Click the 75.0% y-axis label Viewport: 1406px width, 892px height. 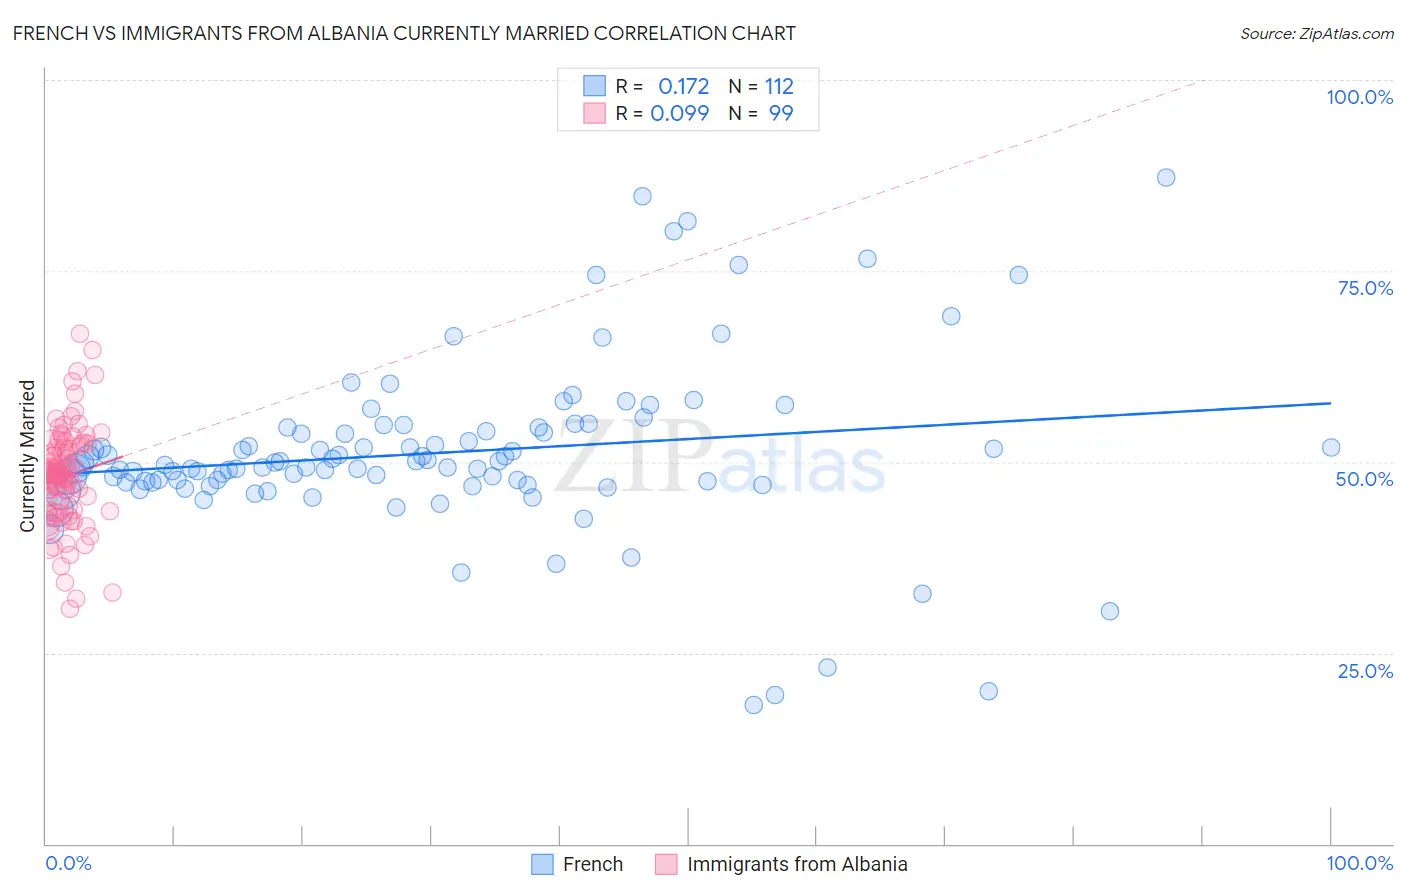(1365, 288)
